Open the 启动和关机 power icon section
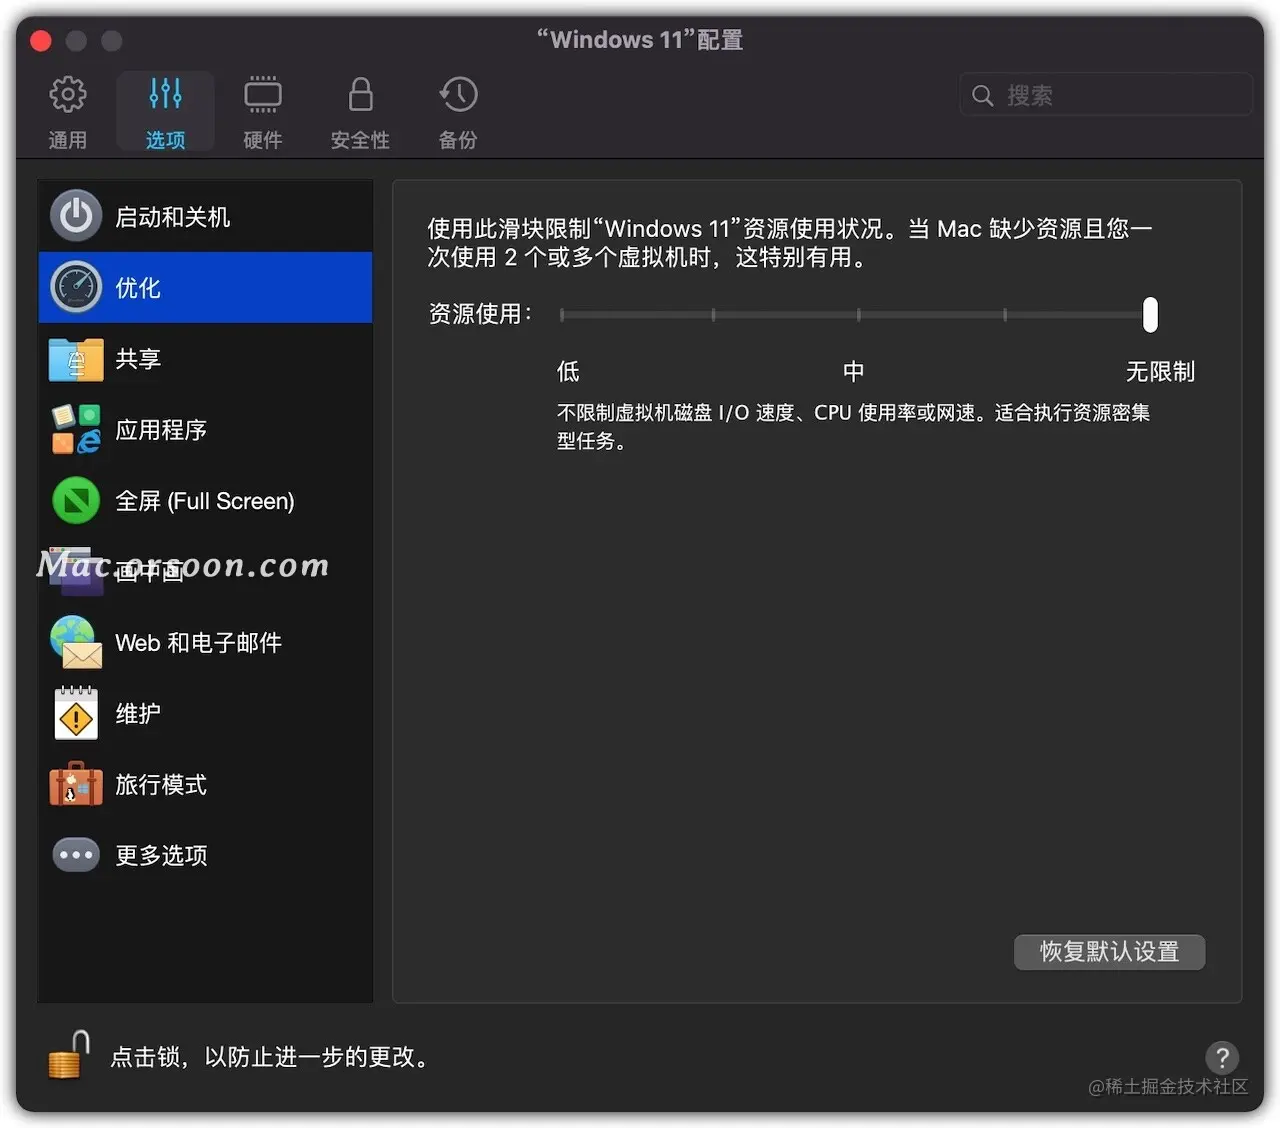 (x=76, y=216)
